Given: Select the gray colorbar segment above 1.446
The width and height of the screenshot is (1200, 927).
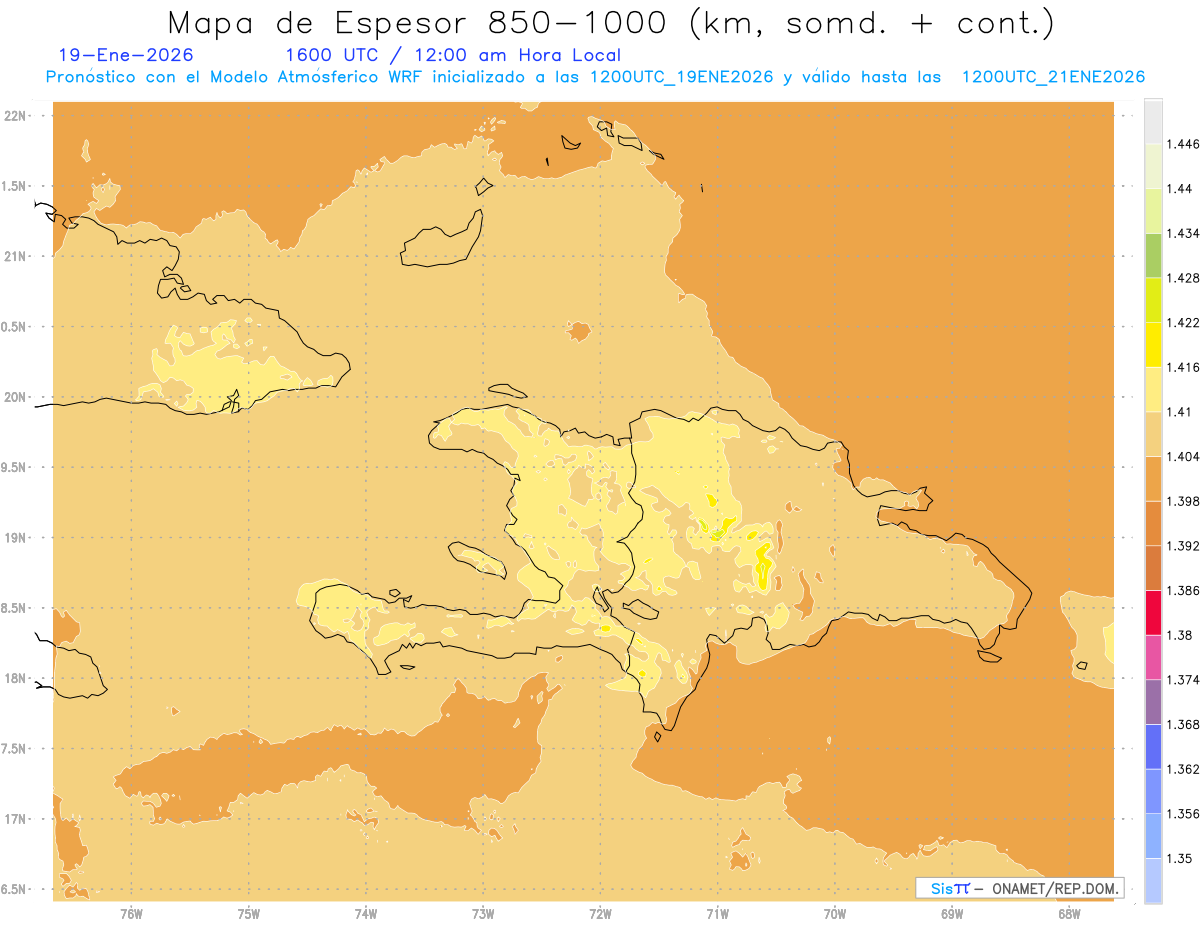Looking at the screenshot, I should pos(1153,121).
